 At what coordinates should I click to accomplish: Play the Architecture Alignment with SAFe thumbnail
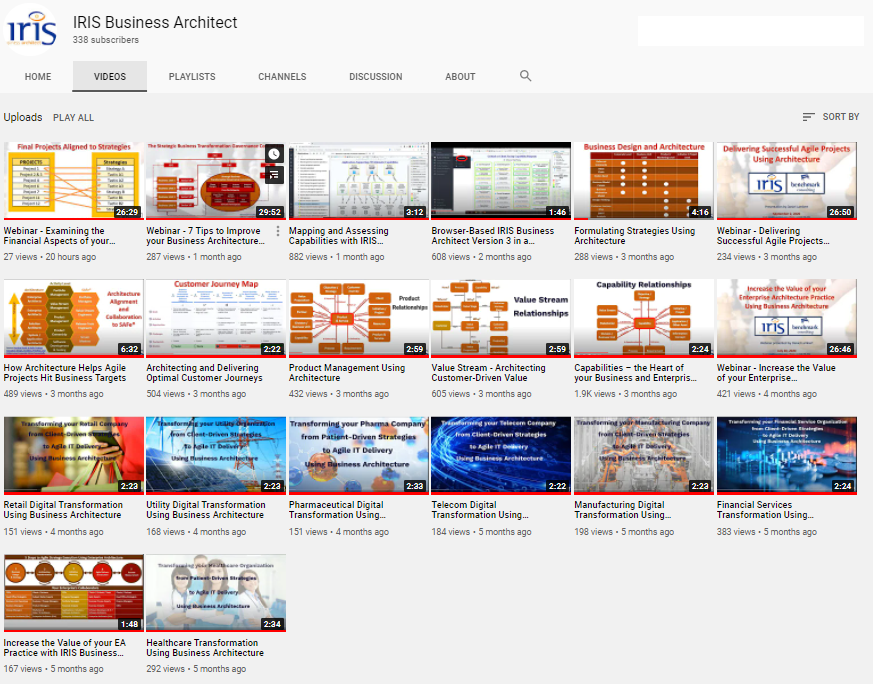(x=73, y=318)
